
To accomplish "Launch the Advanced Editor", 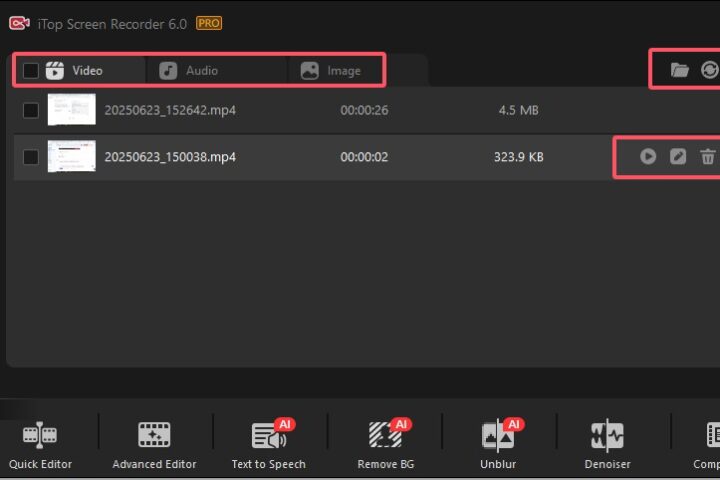I will [x=154, y=444].
